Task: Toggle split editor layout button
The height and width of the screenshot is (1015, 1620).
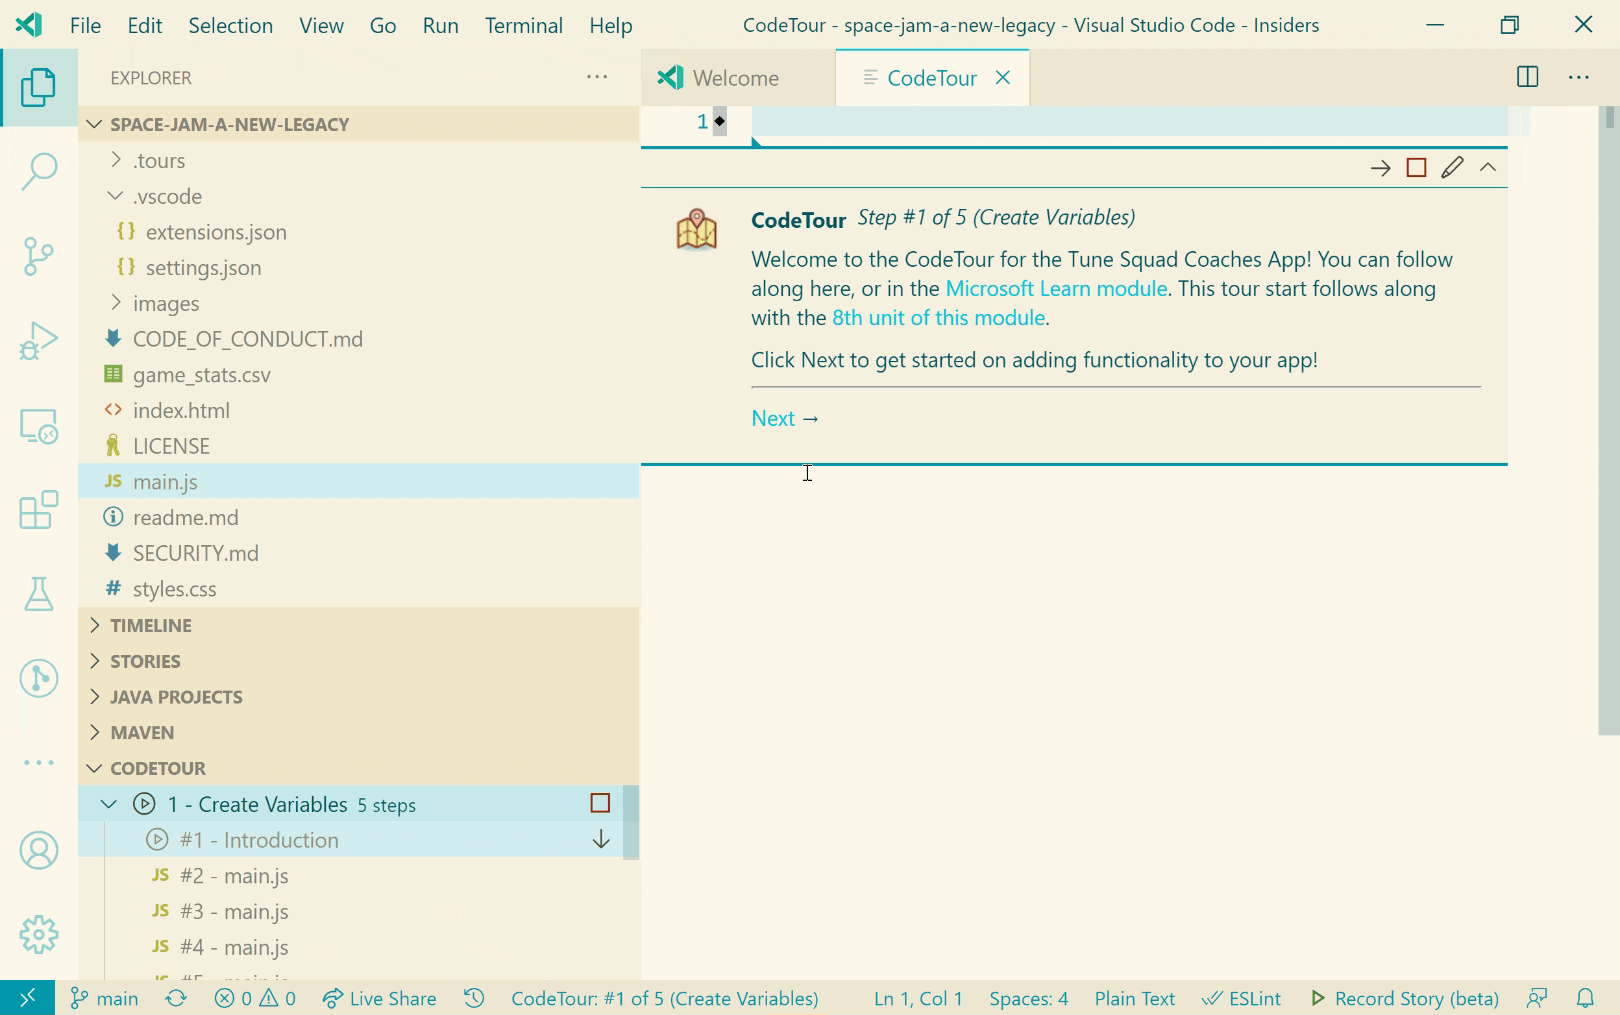Action: tap(1527, 77)
